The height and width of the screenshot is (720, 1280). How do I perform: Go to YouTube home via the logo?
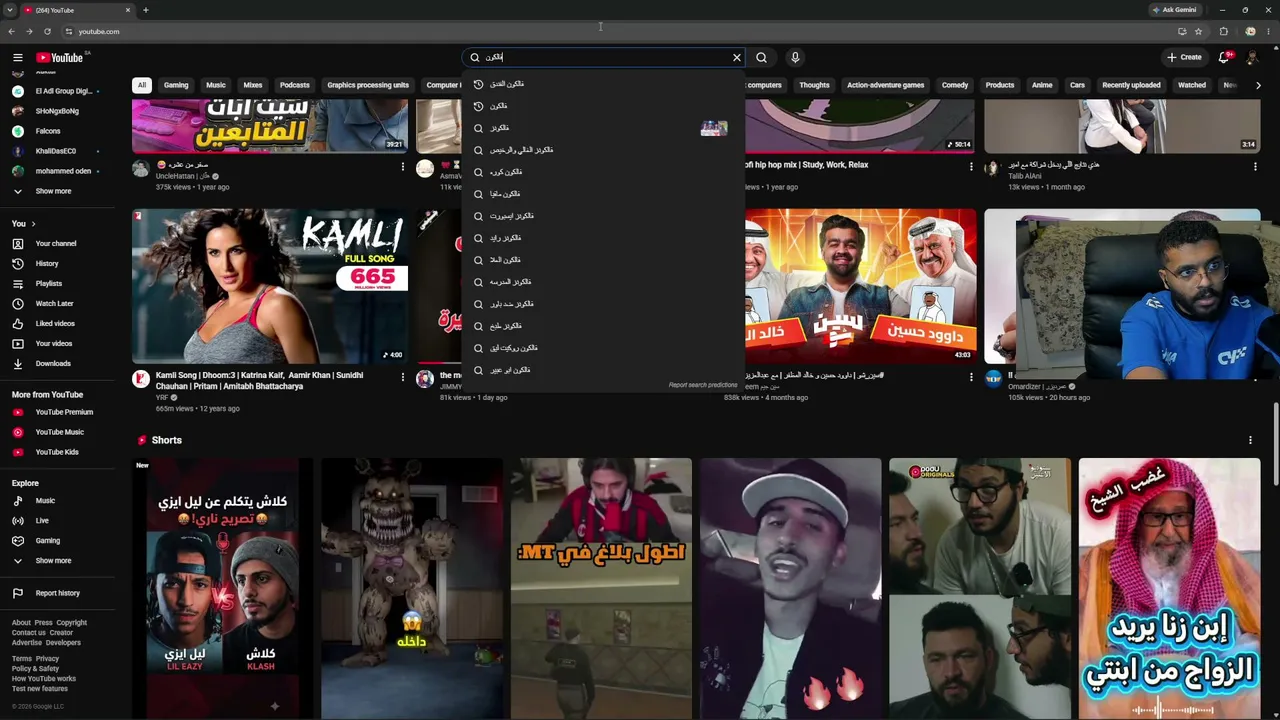60,58
